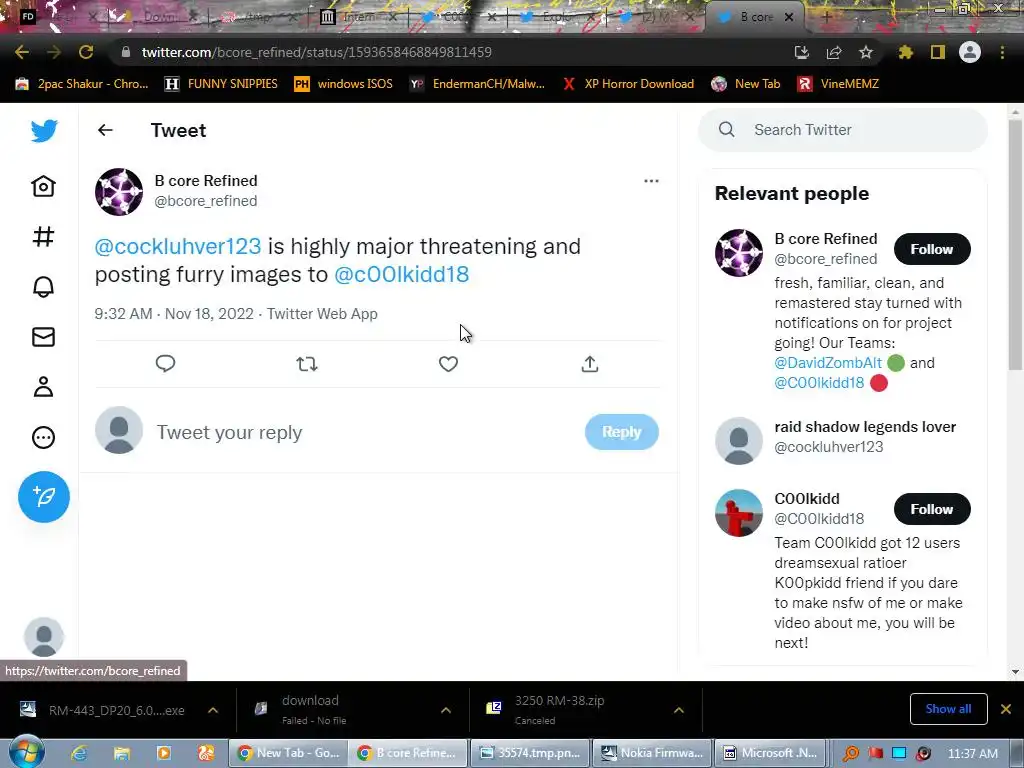Open C00lkidd avatar in Relevant people
Image resolution: width=1024 pixels, height=768 pixels.
click(739, 513)
